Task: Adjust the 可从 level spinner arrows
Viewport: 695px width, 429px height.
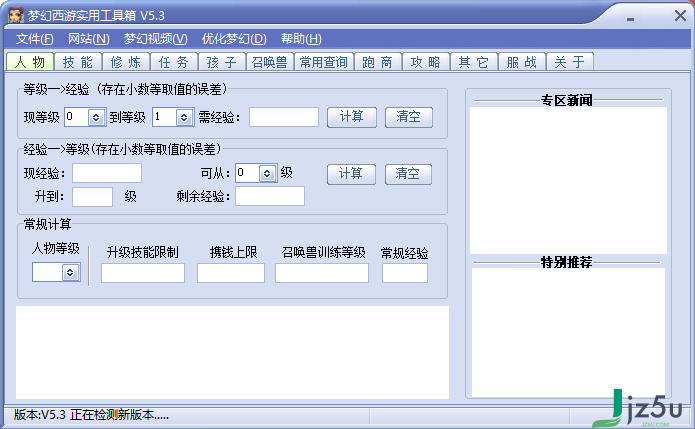Action: click(x=267, y=173)
